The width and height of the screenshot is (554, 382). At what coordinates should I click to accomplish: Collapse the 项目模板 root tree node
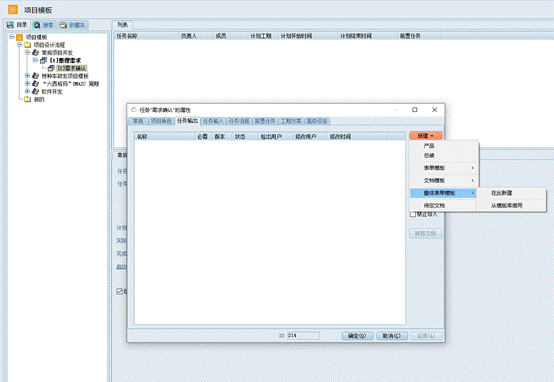coord(12,37)
